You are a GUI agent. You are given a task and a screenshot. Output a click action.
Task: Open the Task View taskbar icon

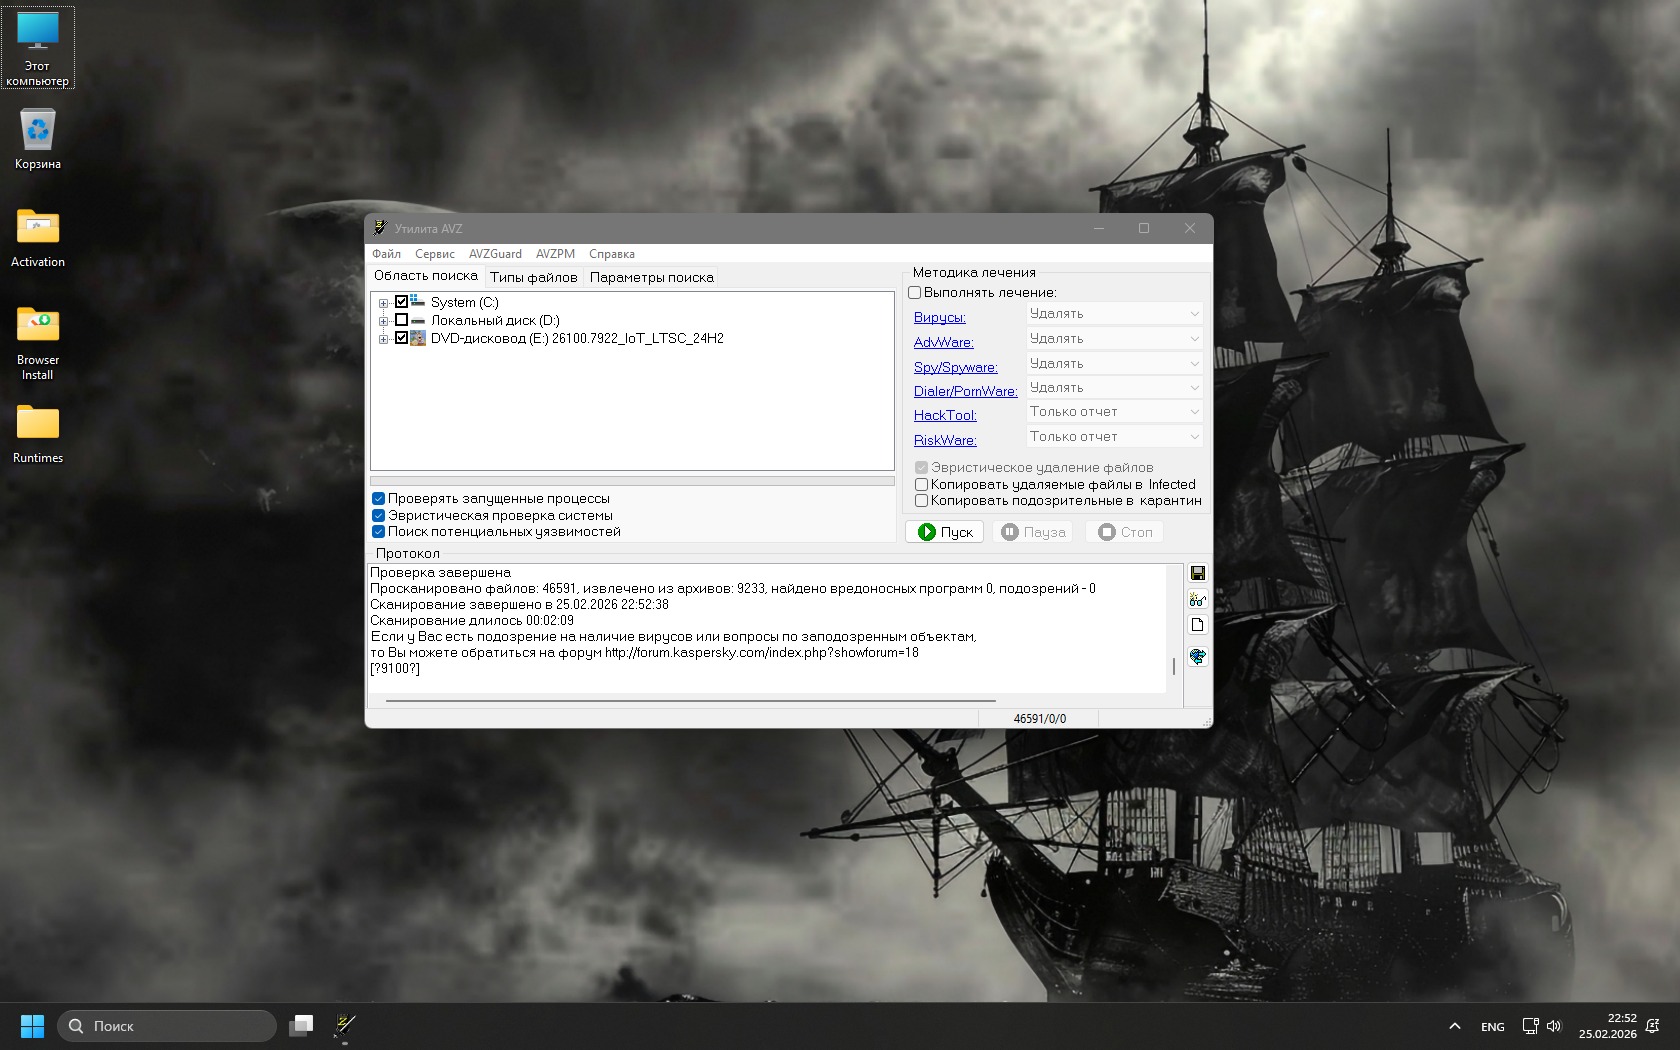click(x=301, y=1025)
